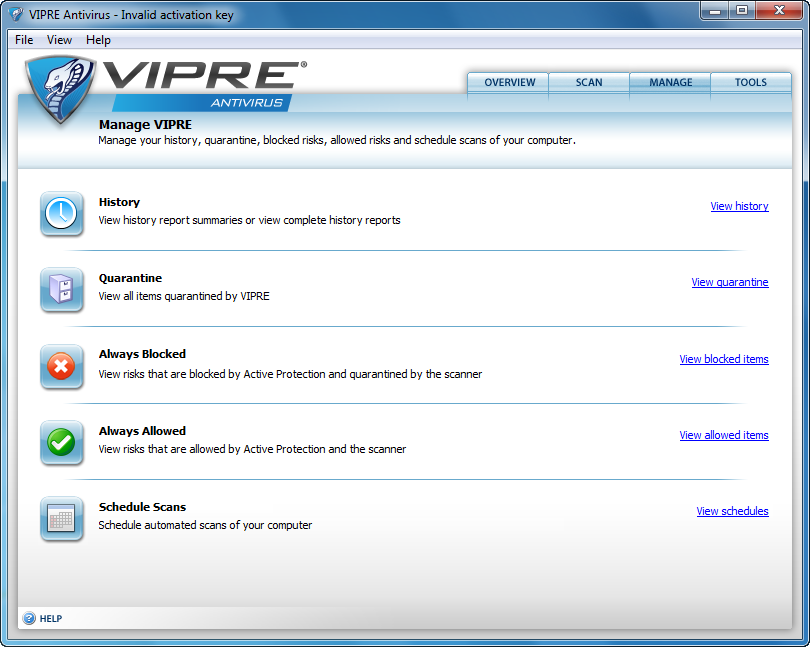The height and width of the screenshot is (647, 810).
Task: Follow the View blocked items link
Action: pyautogui.click(x=724, y=359)
